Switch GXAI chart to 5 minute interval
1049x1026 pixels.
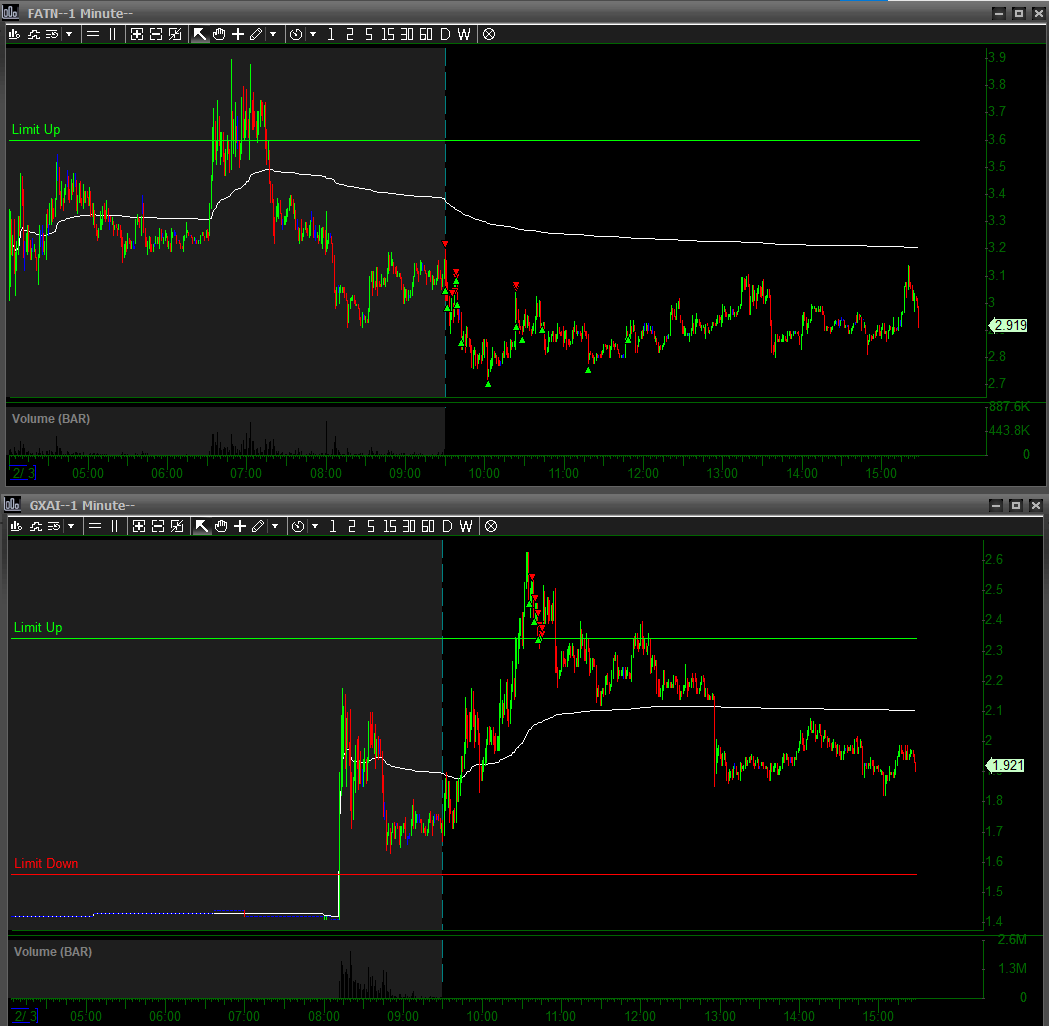pos(371,526)
